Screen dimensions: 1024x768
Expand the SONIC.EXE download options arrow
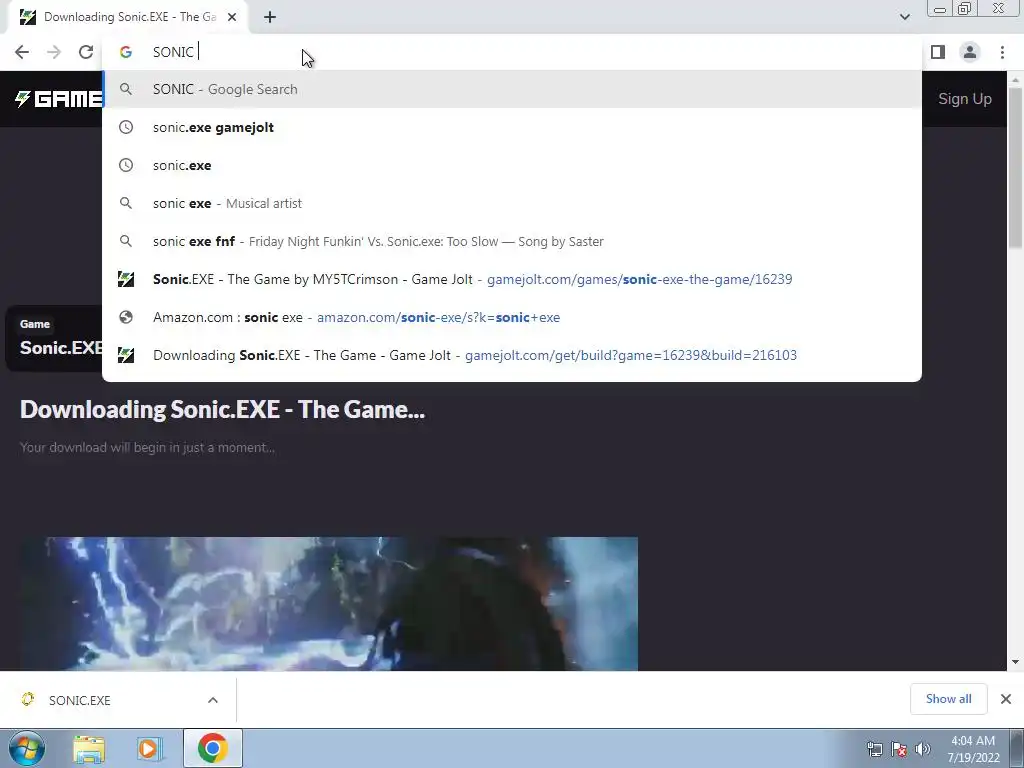pyautogui.click(x=213, y=700)
